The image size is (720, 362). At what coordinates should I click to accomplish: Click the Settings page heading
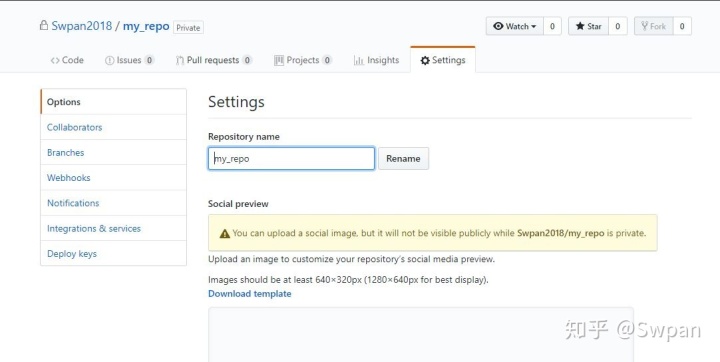pyautogui.click(x=236, y=102)
